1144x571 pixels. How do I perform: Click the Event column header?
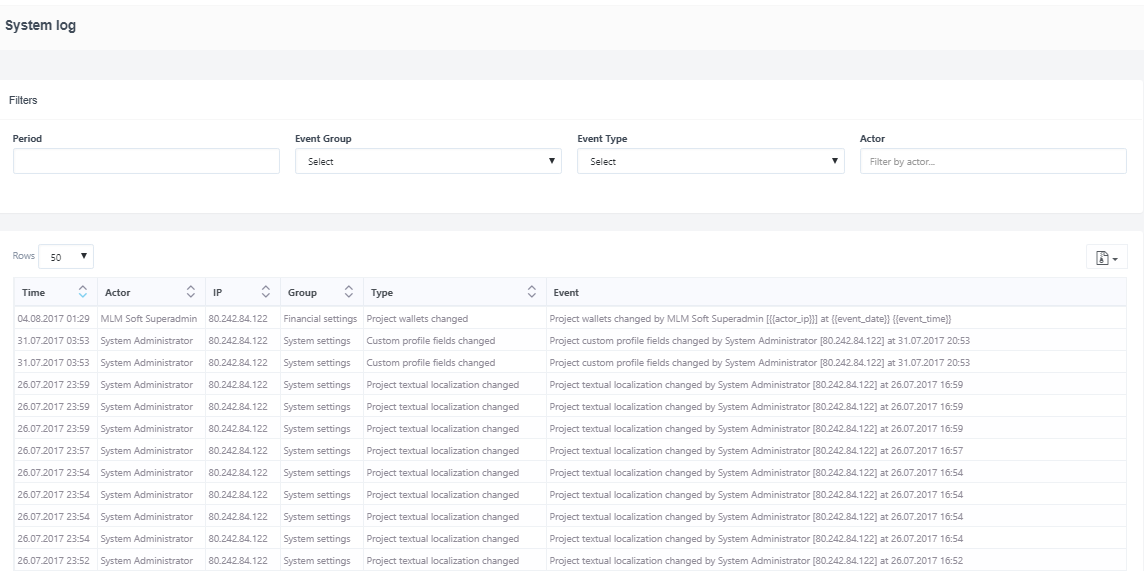(x=566, y=293)
